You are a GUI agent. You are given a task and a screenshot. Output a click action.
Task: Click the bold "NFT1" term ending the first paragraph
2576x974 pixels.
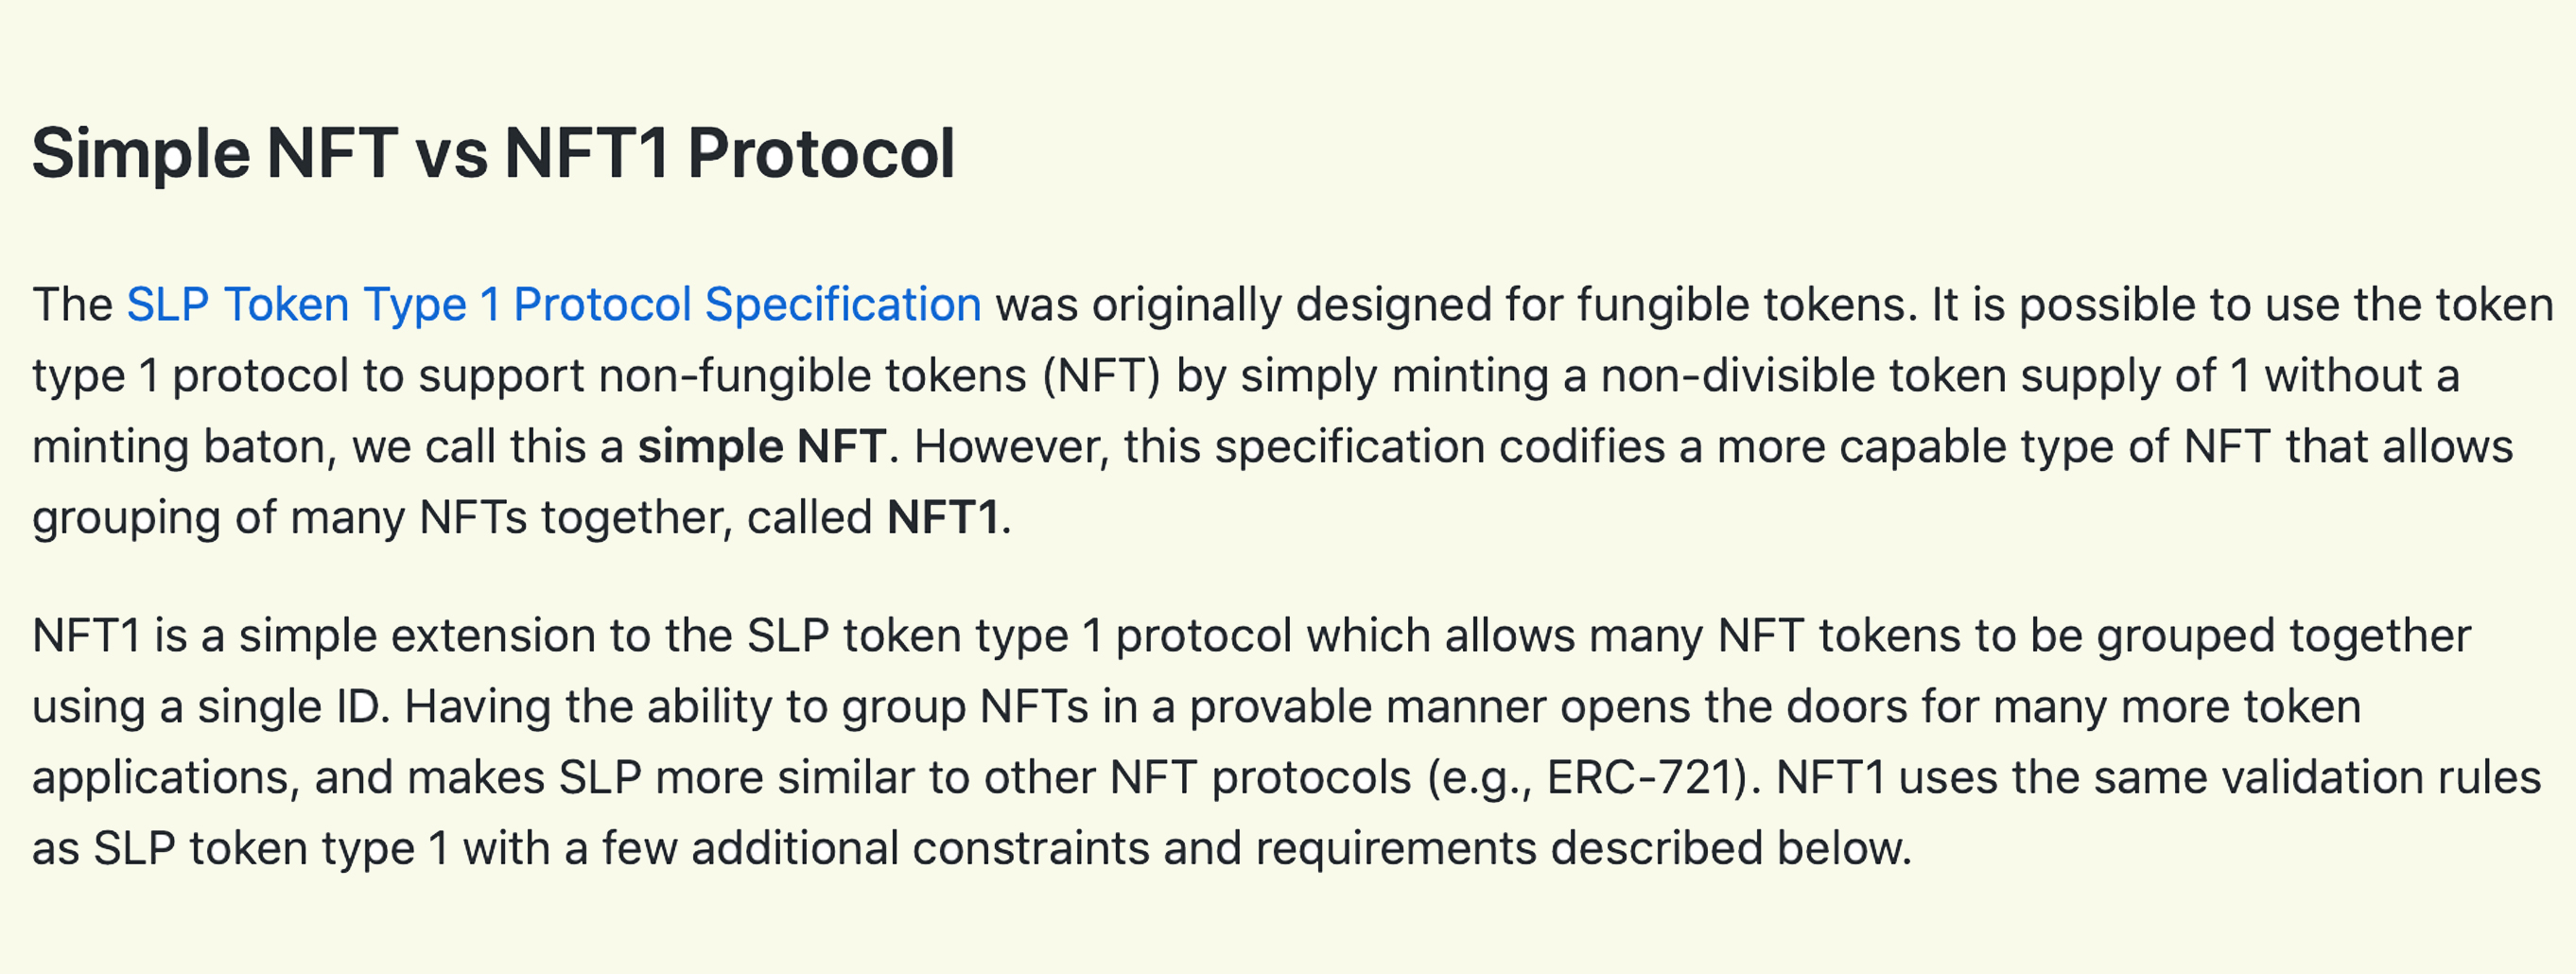[x=942, y=518]
